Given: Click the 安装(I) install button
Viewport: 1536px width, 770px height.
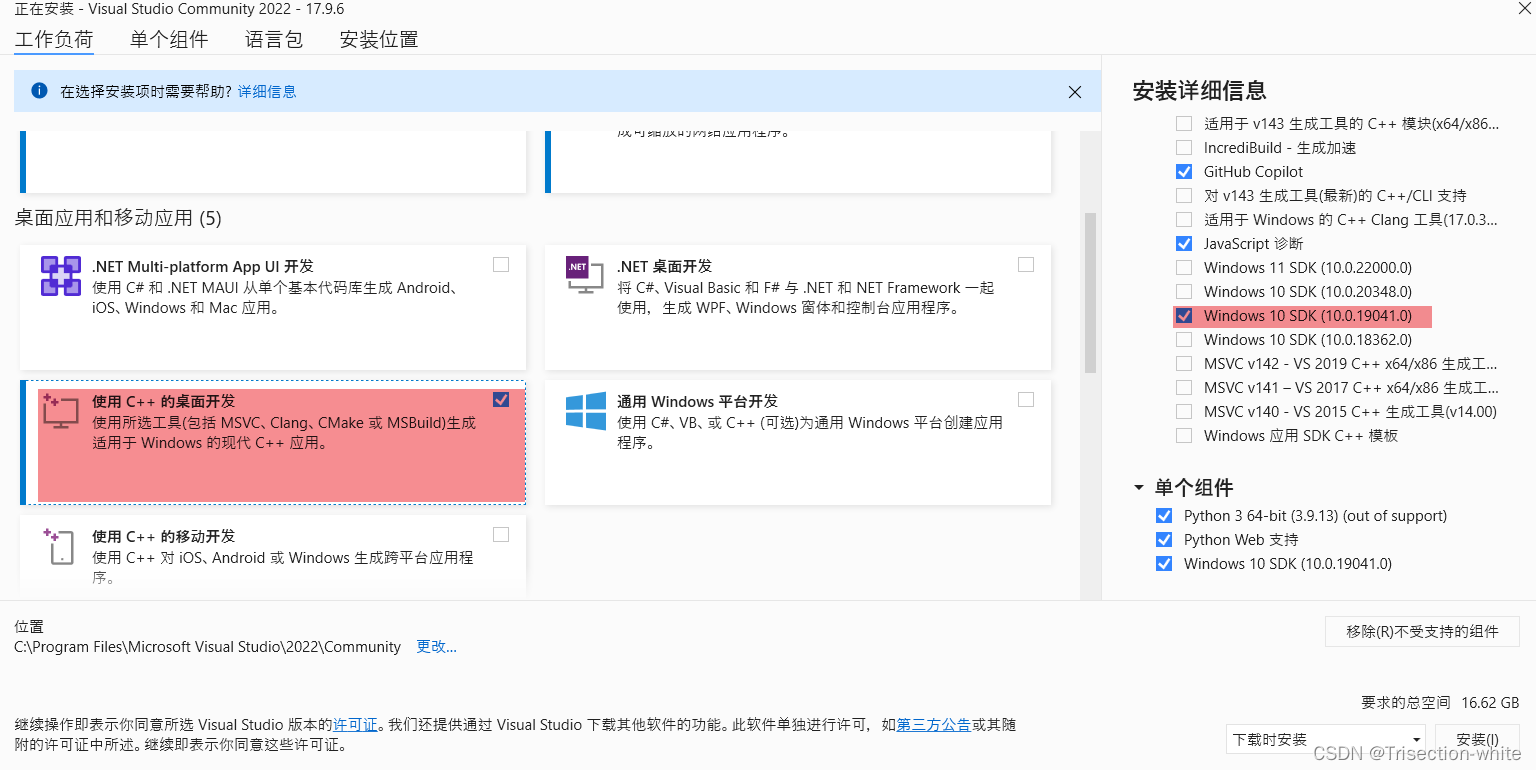Looking at the screenshot, I should (1477, 740).
